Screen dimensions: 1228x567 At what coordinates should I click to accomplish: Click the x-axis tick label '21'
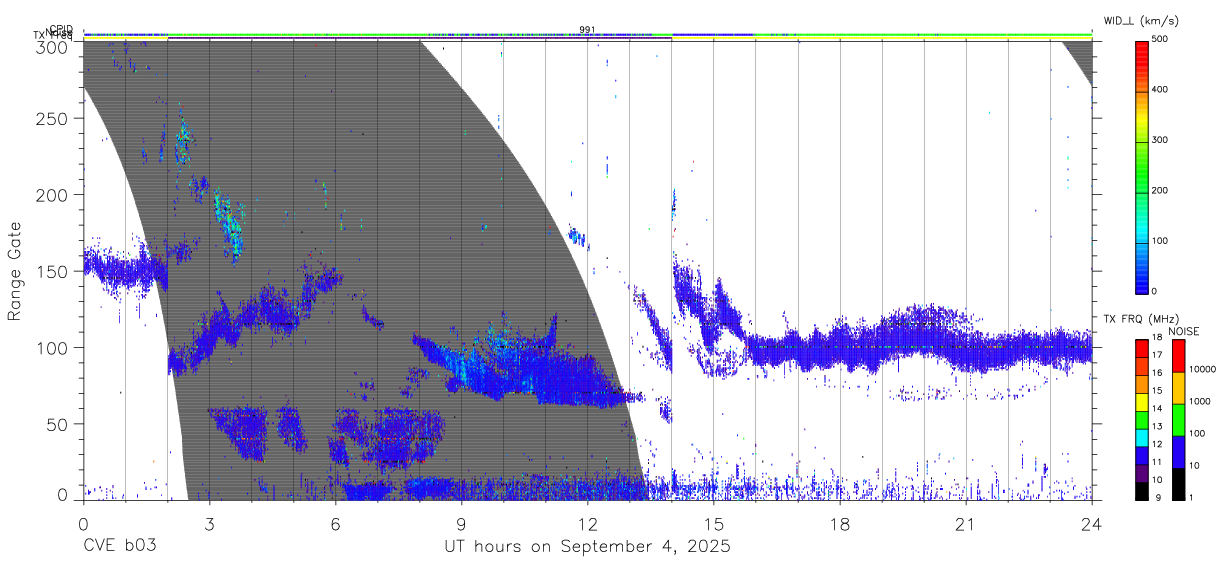pos(966,524)
